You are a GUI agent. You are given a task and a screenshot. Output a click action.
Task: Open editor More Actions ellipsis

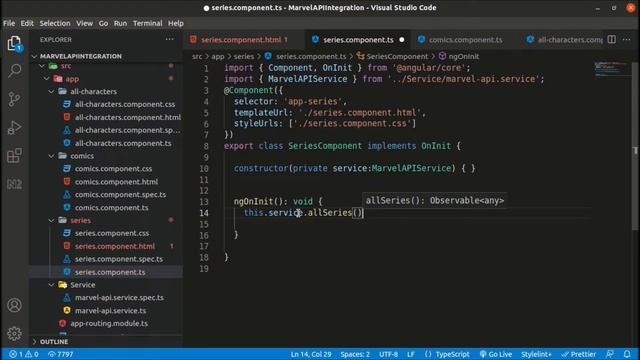(x=627, y=40)
